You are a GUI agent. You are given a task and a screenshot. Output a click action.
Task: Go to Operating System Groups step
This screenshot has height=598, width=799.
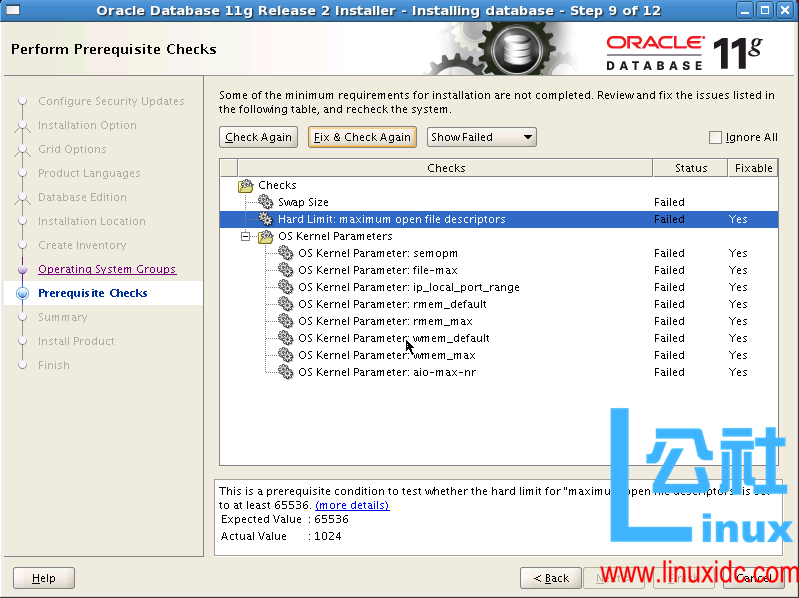pos(107,269)
